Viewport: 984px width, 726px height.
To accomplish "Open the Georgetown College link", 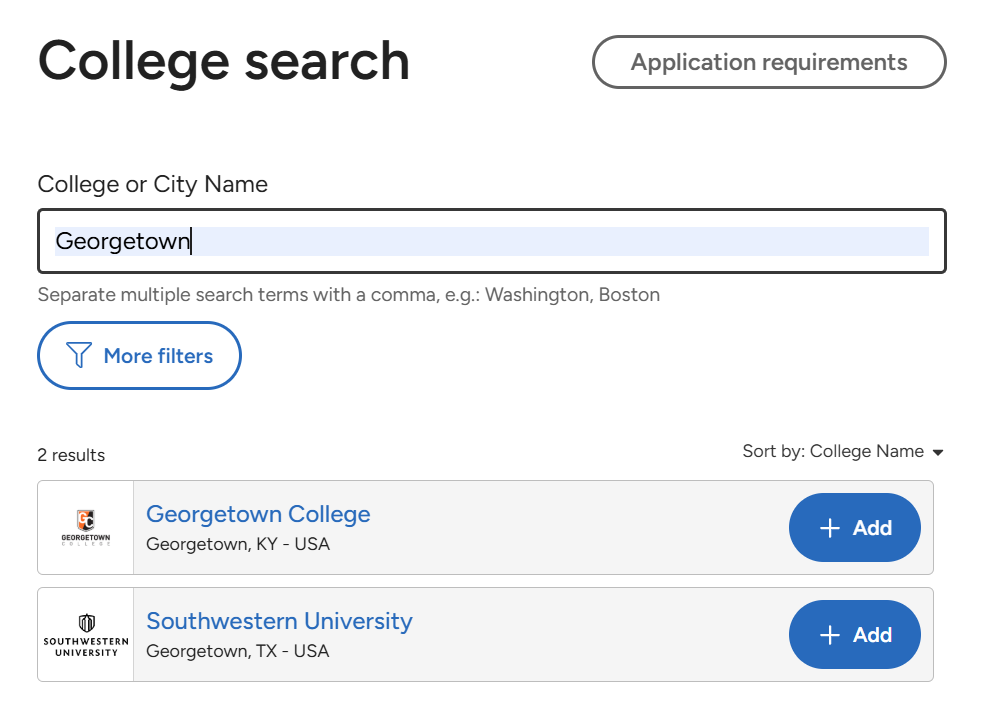I will coord(258,514).
